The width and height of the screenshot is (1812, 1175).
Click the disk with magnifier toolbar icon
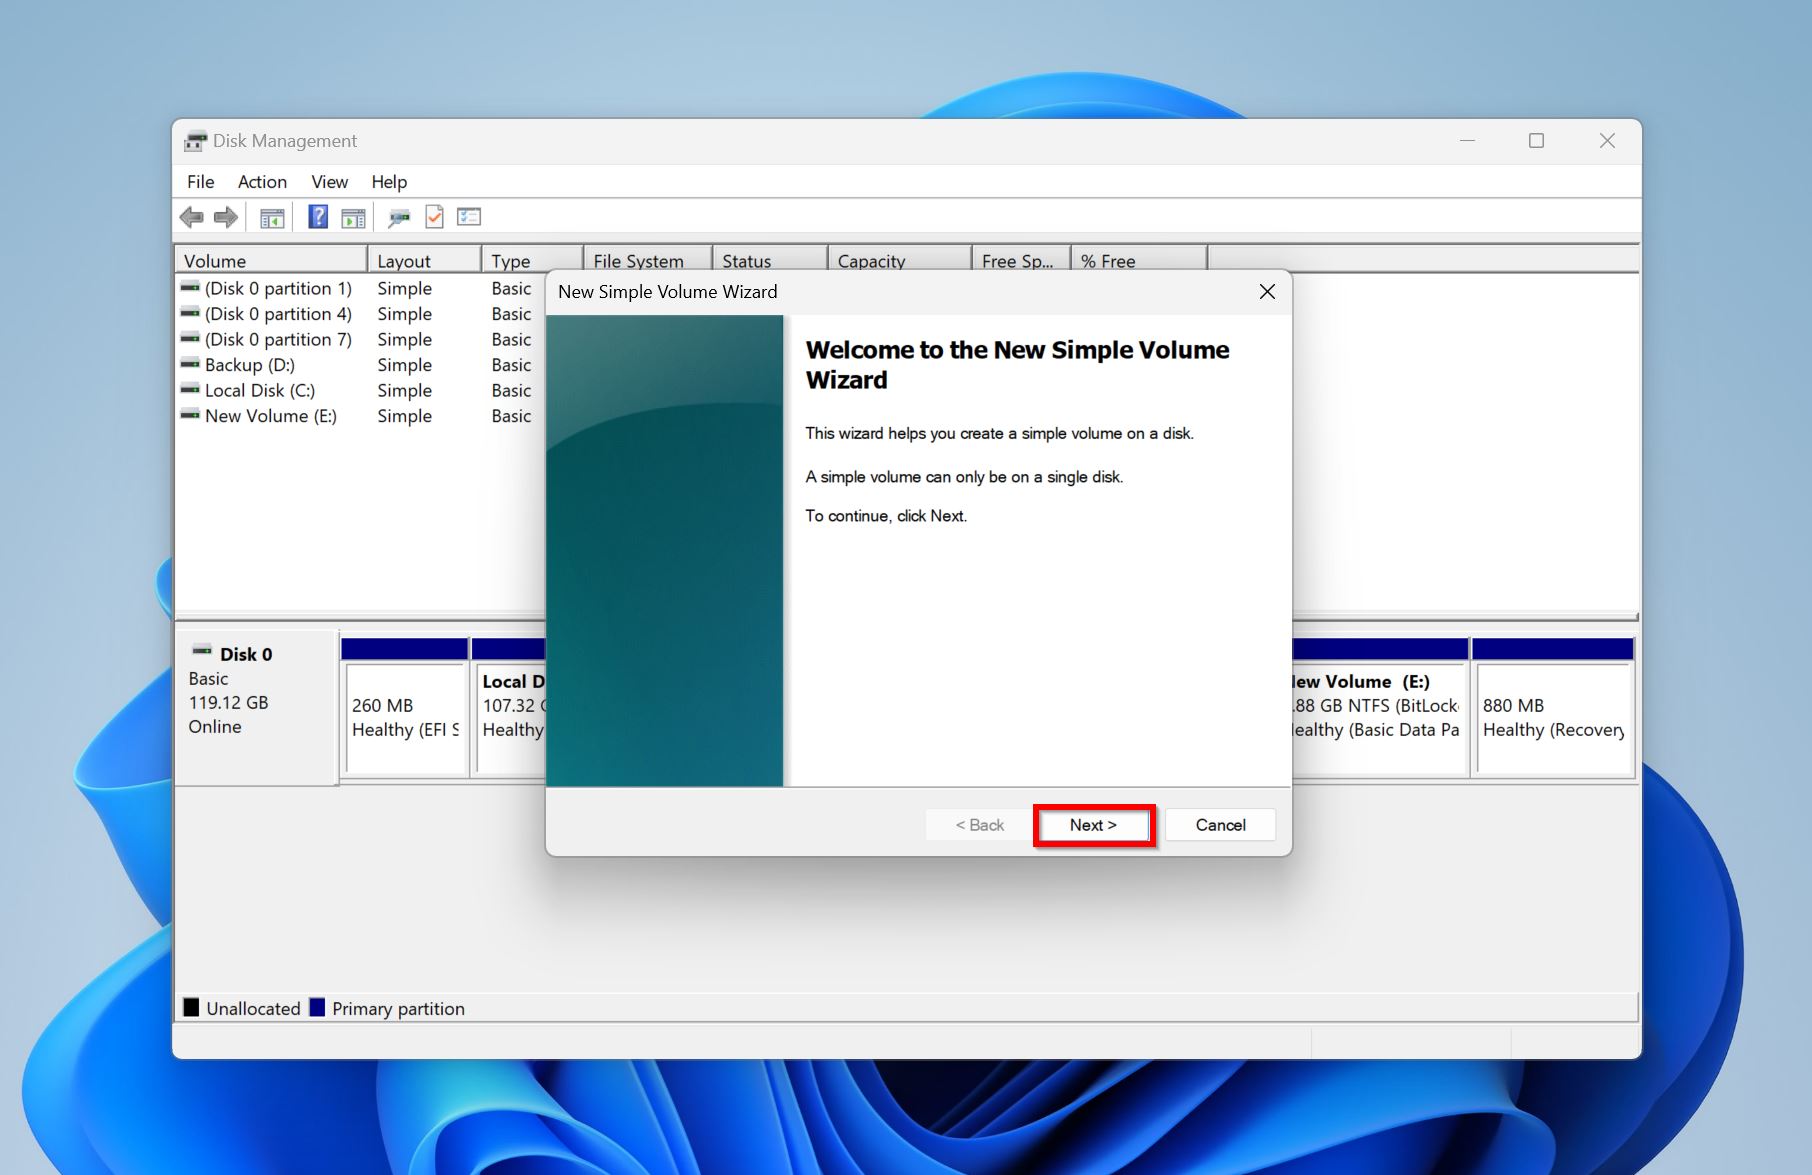pyautogui.click(x=399, y=217)
